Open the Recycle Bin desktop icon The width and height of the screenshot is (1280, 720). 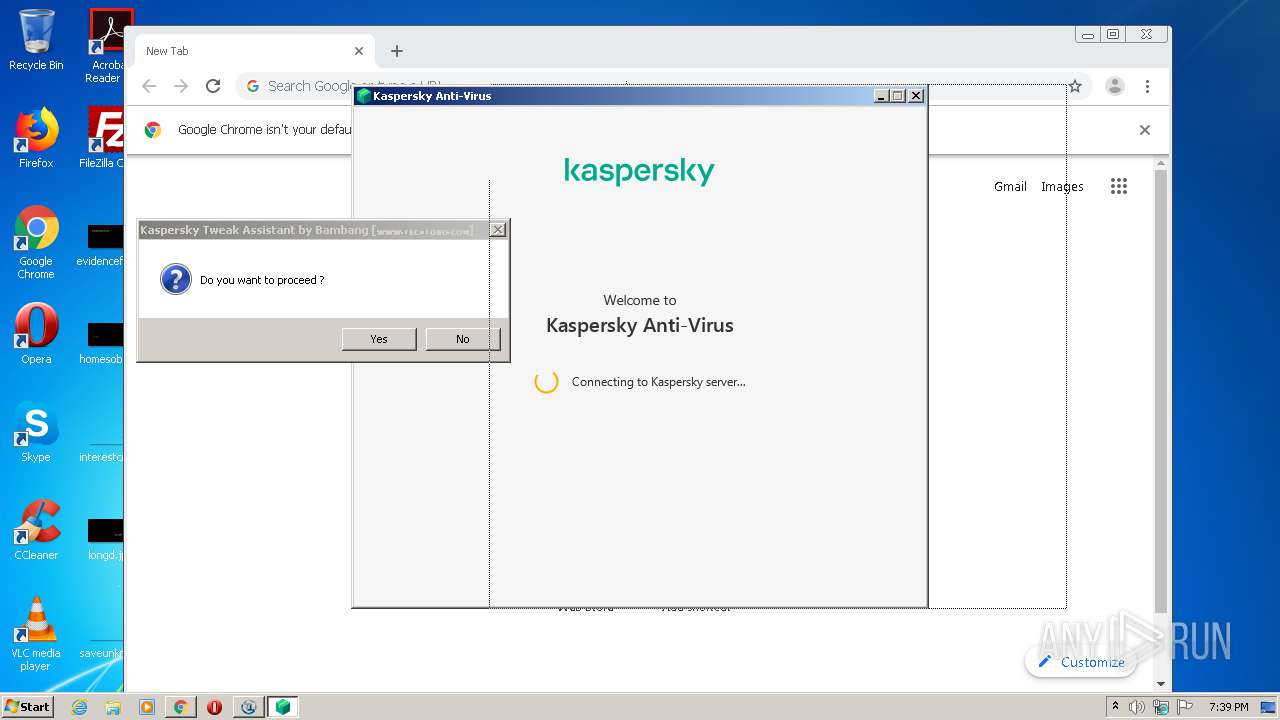(x=36, y=40)
